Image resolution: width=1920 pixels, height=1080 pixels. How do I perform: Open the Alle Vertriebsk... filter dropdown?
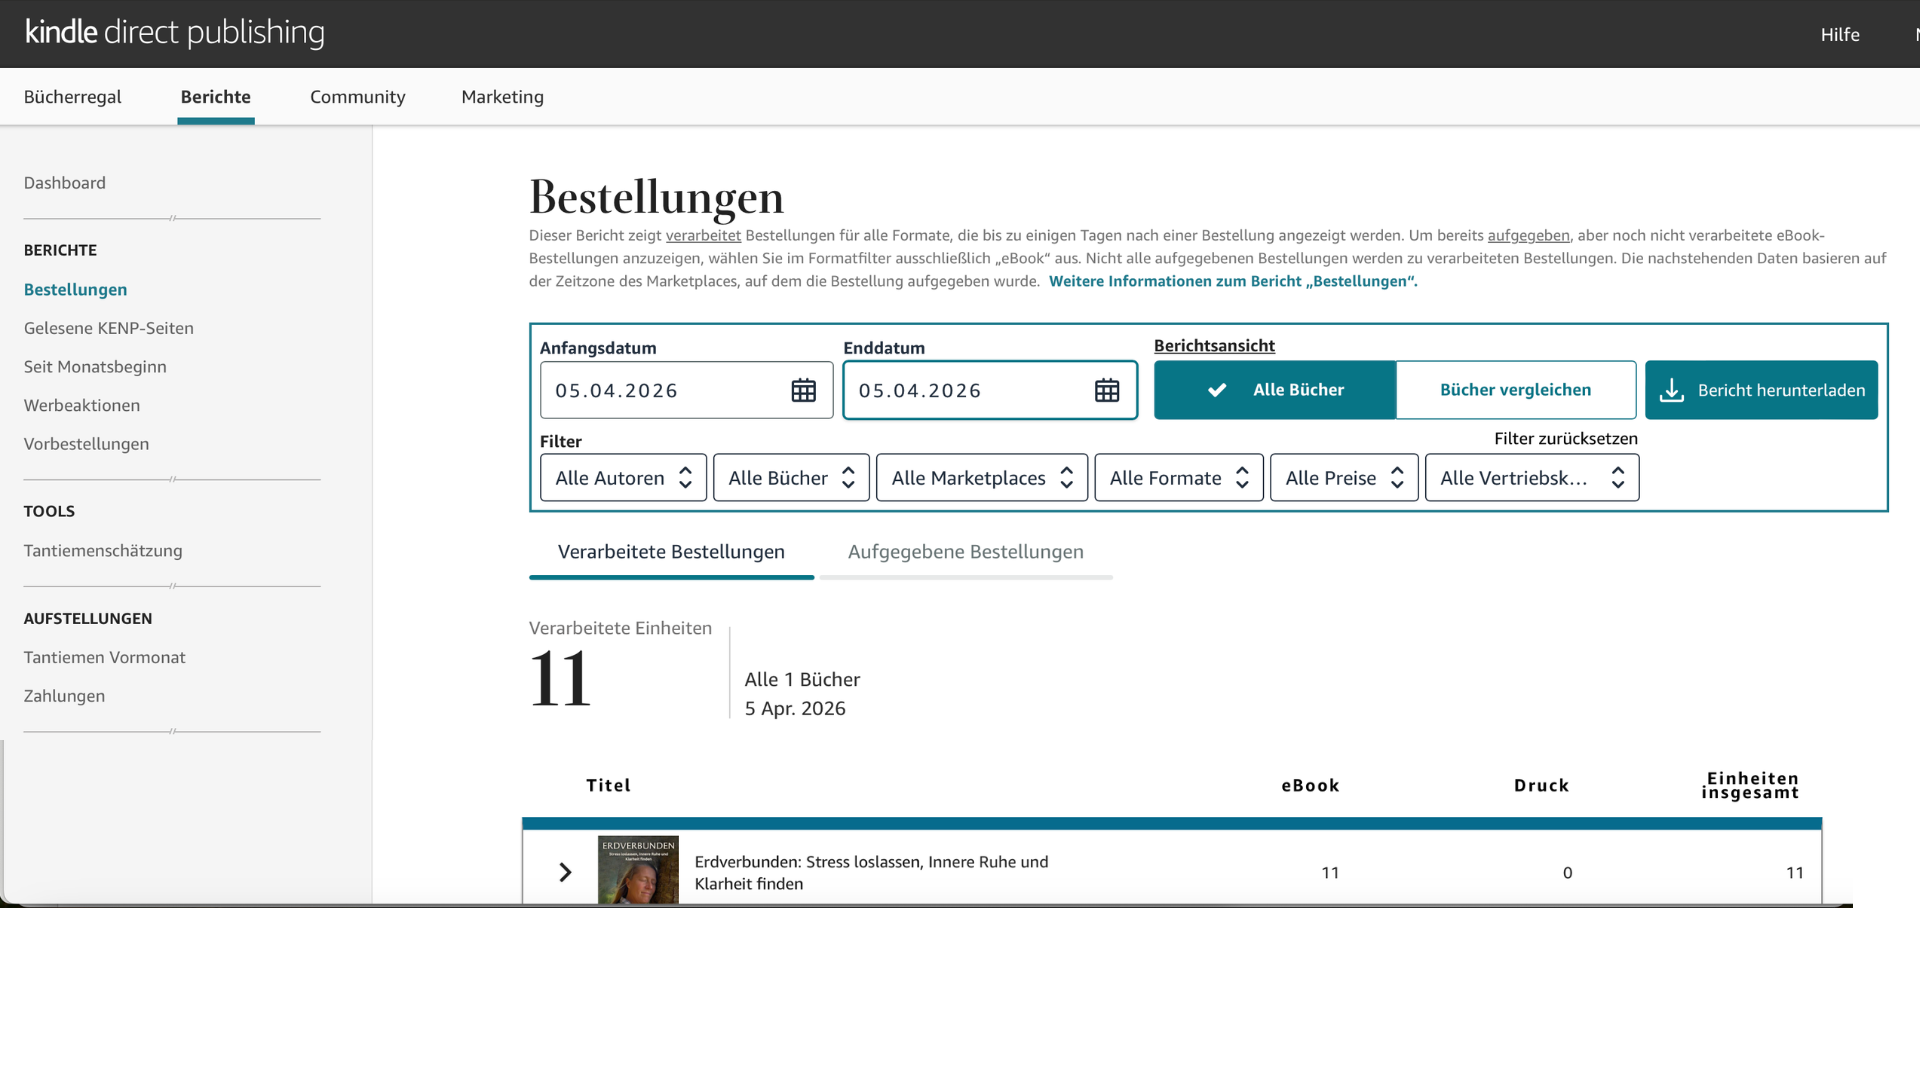click(1531, 478)
